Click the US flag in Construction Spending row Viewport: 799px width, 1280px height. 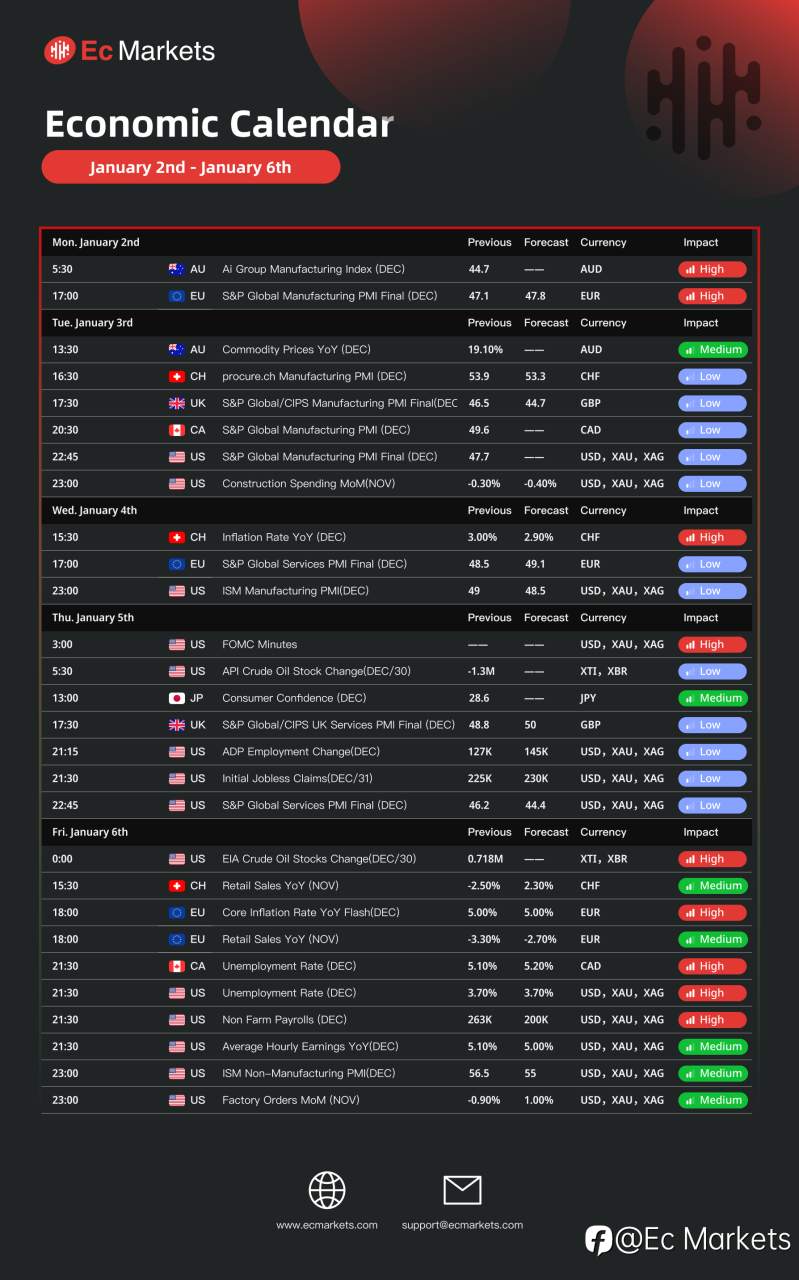(x=177, y=483)
